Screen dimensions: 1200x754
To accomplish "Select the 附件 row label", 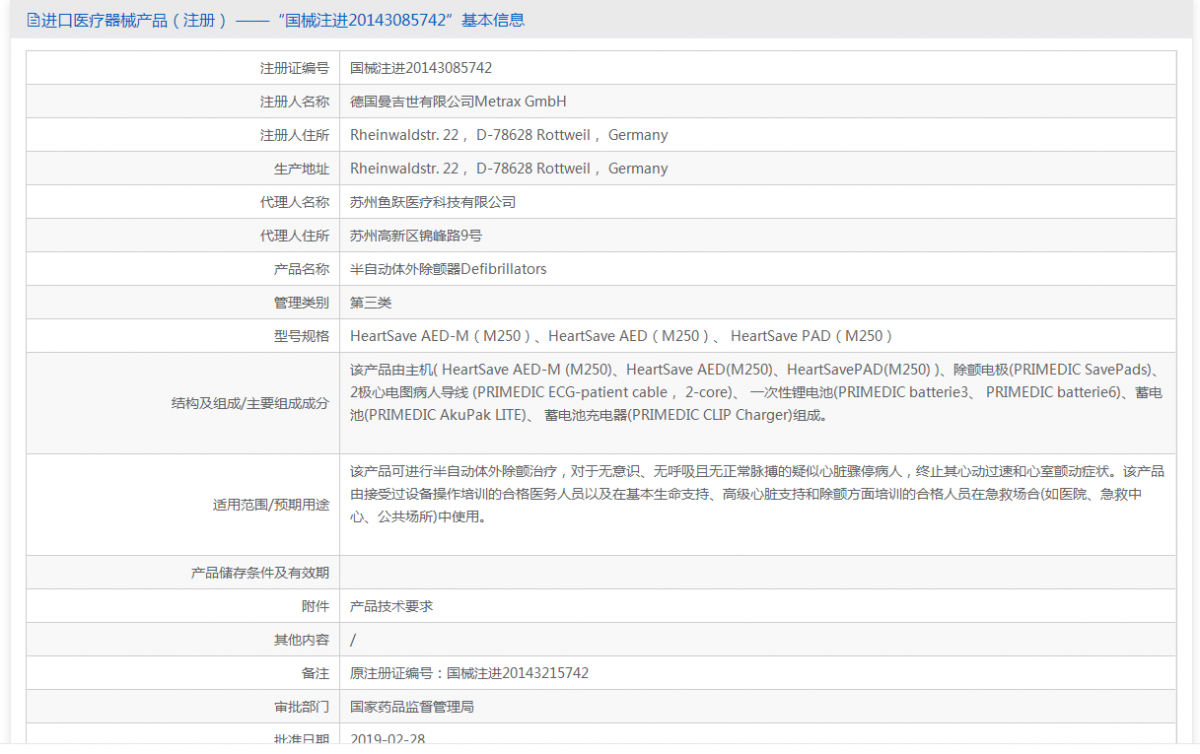I will (x=315, y=606).
